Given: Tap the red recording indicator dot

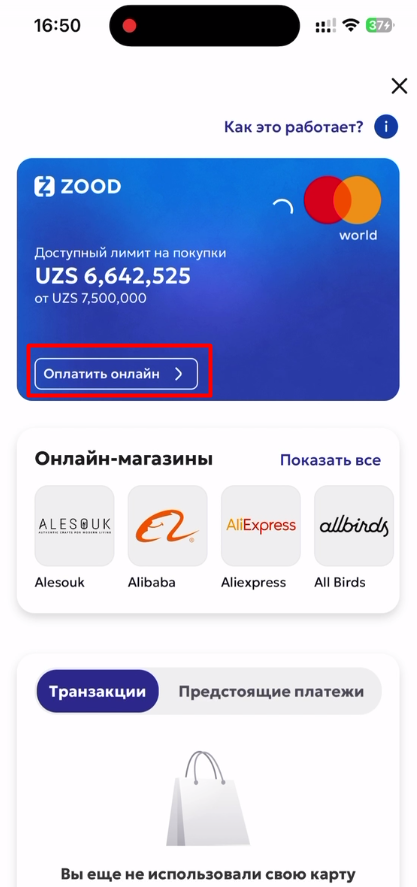Looking at the screenshot, I should [130, 25].
